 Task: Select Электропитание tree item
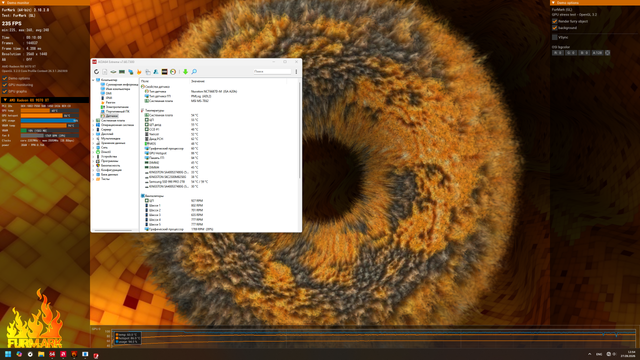pyautogui.click(x=114, y=107)
